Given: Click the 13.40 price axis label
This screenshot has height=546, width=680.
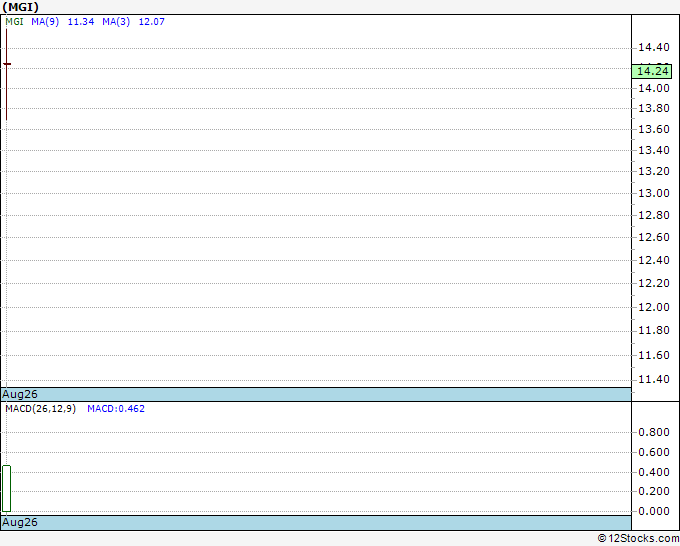Looking at the screenshot, I should tap(654, 150).
